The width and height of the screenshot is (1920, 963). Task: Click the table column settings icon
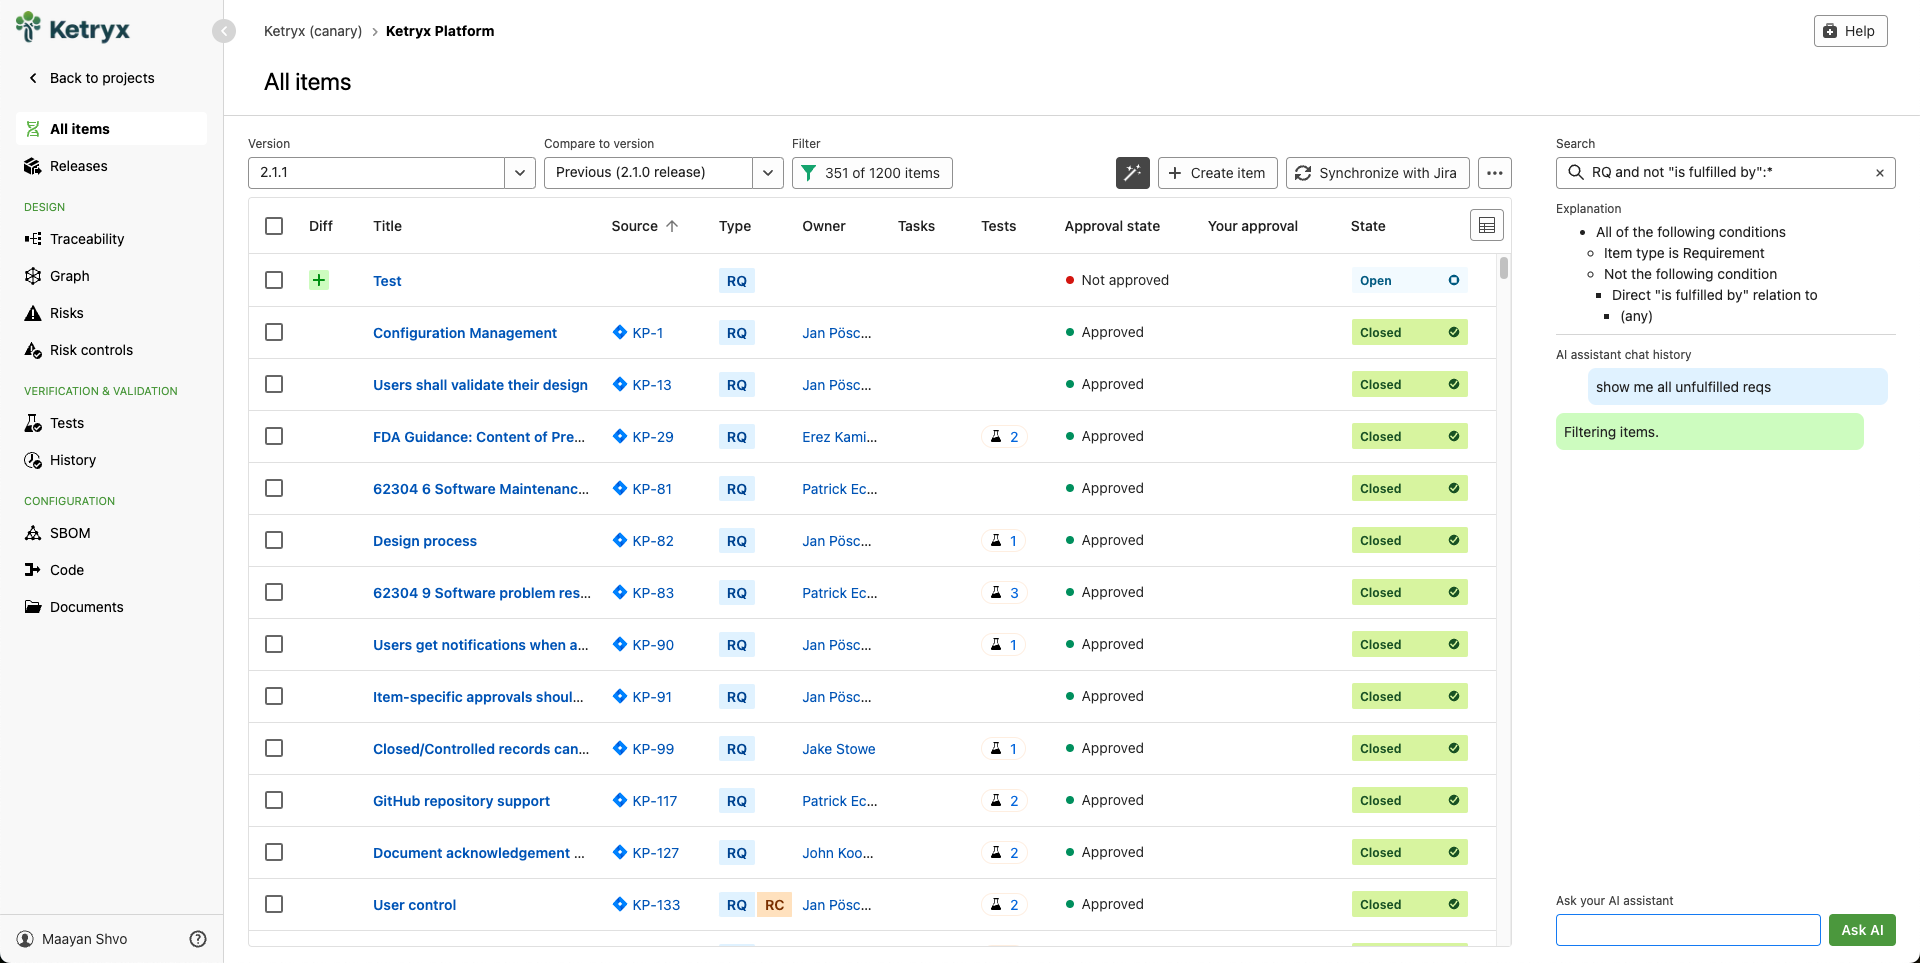tap(1486, 226)
